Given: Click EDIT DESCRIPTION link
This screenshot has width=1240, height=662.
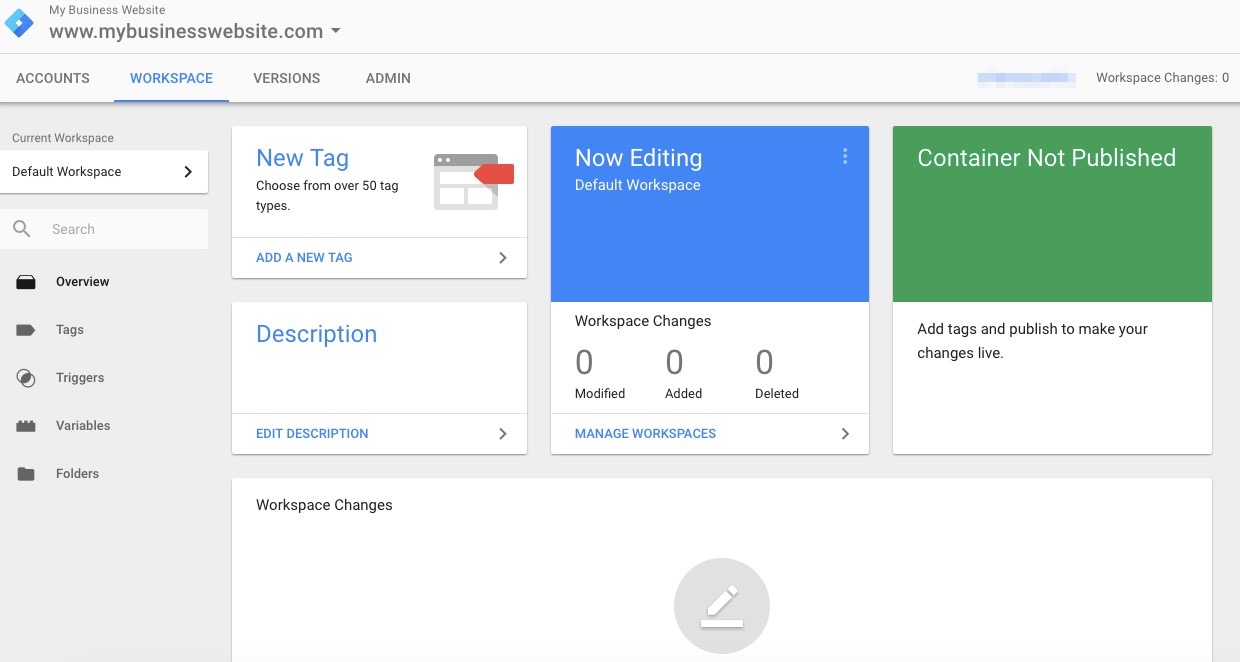Looking at the screenshot, I should point(312,433).
